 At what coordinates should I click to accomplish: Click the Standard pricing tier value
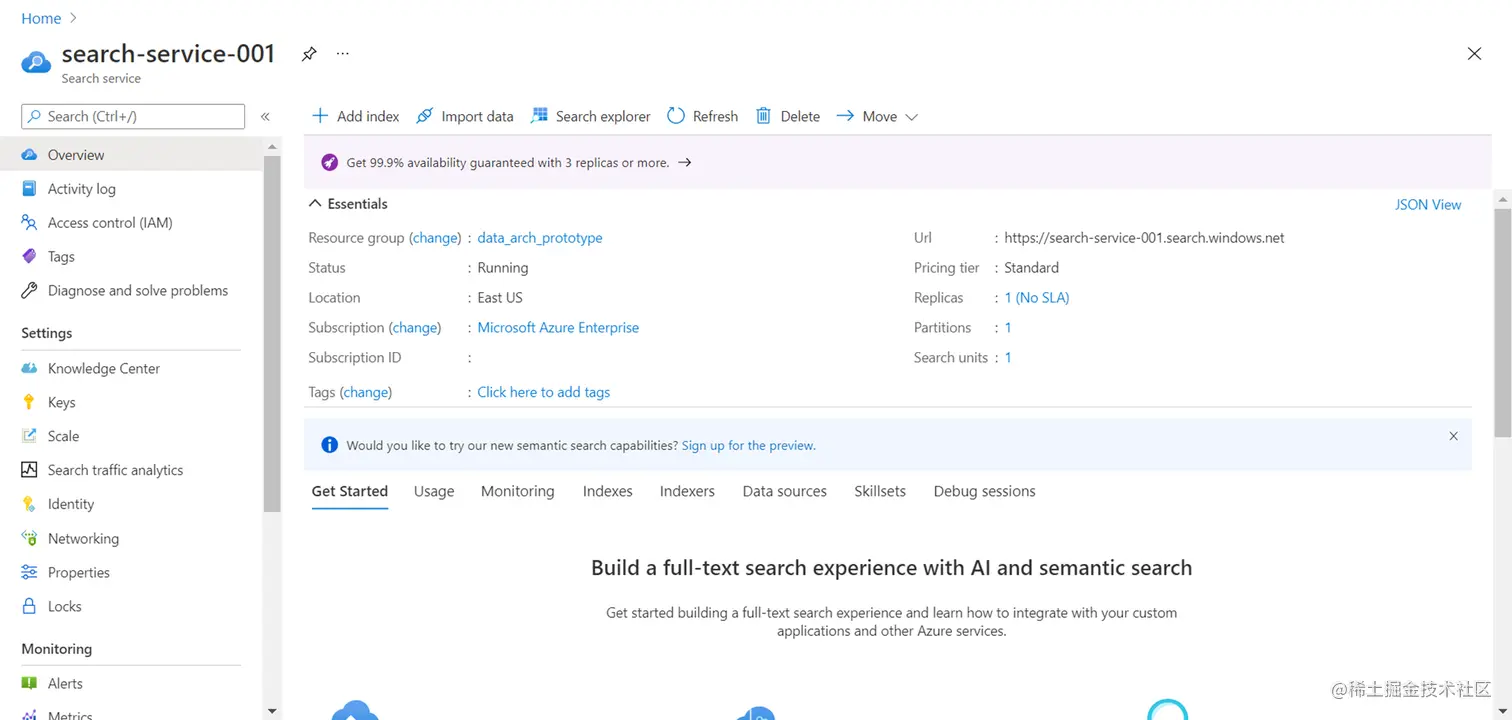tap(1031, 267)
